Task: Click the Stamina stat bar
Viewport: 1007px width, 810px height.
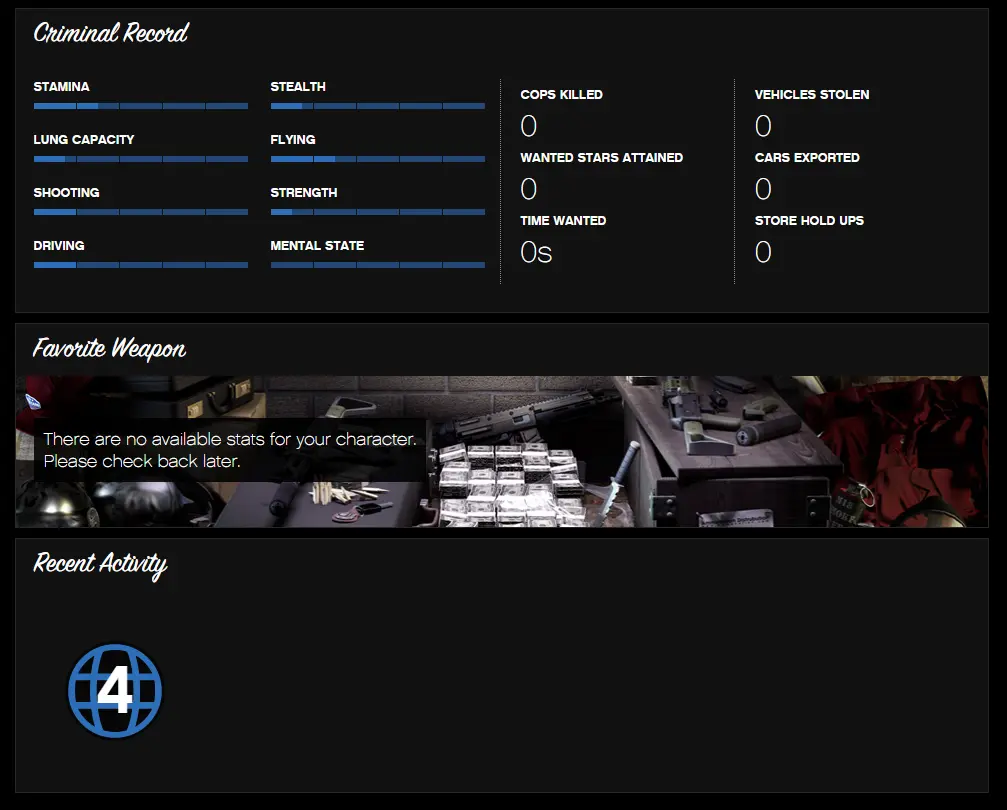Action: pyautogui.click(x=141, y=106)
